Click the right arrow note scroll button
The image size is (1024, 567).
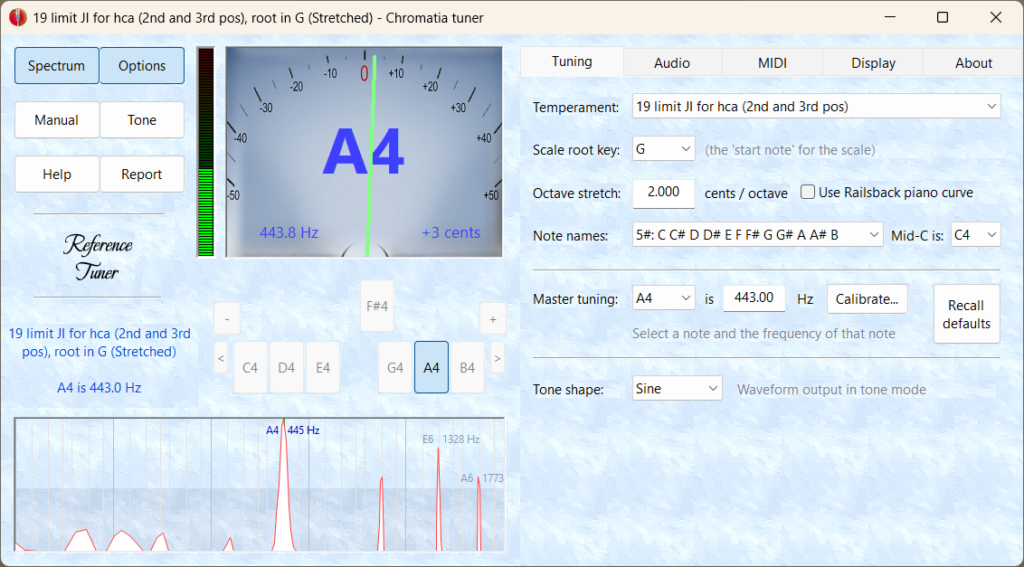click(x=498, y=358)
